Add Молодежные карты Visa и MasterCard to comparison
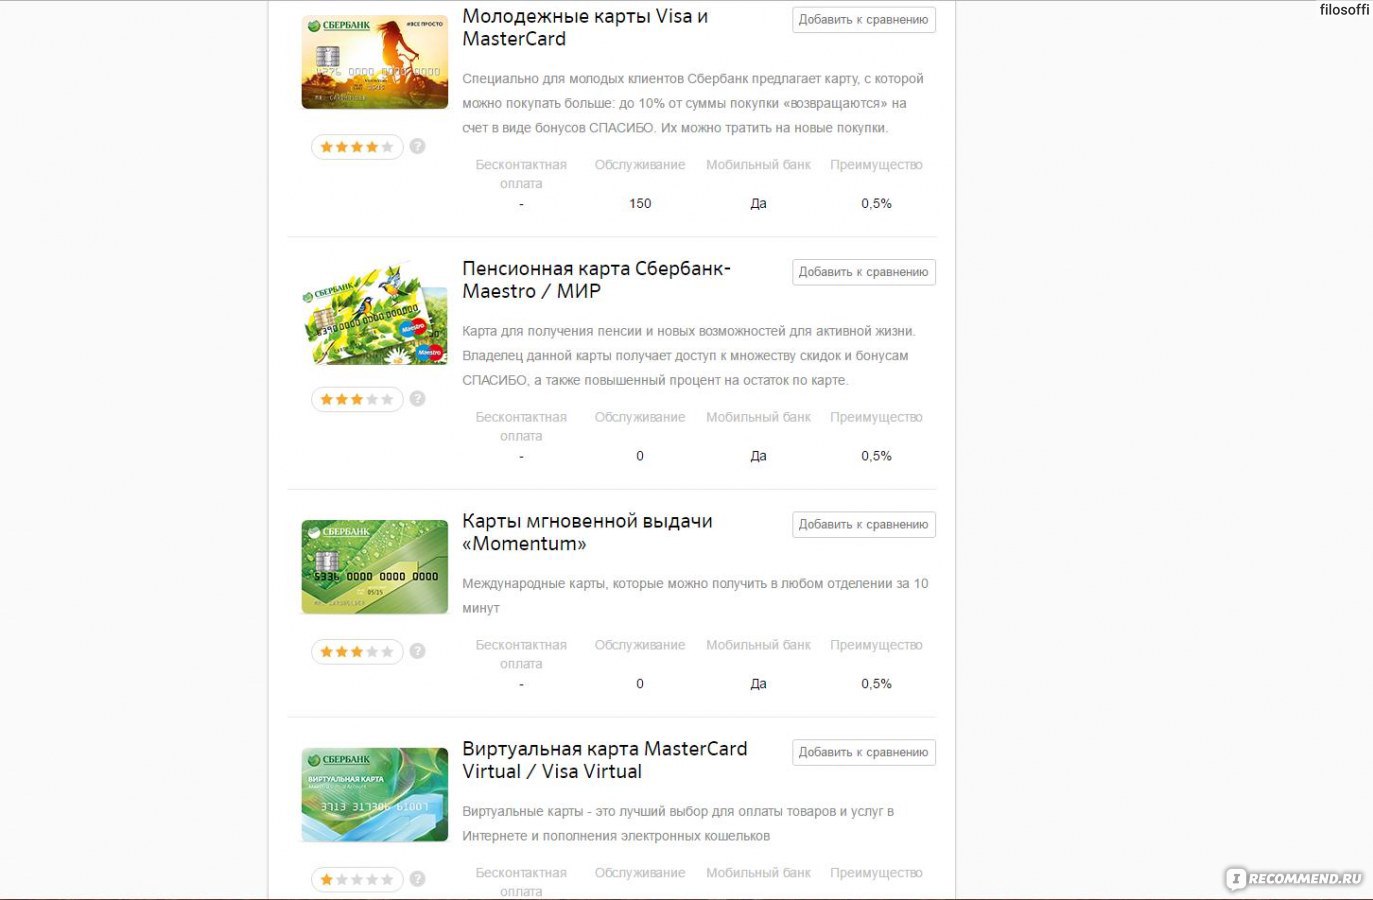This screenshot has width=1373, height=900. (x=864, y=20)
